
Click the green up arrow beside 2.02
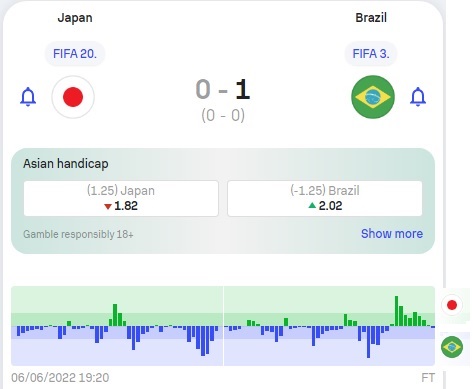pyautogui.click(x=312, y=205)
